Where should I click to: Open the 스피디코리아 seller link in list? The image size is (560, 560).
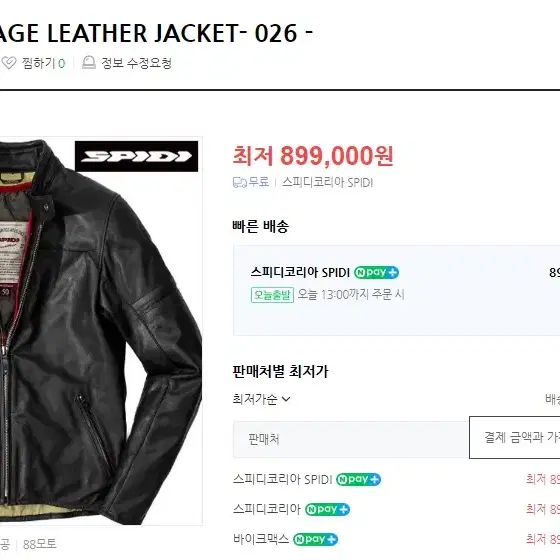click(267, 509)
